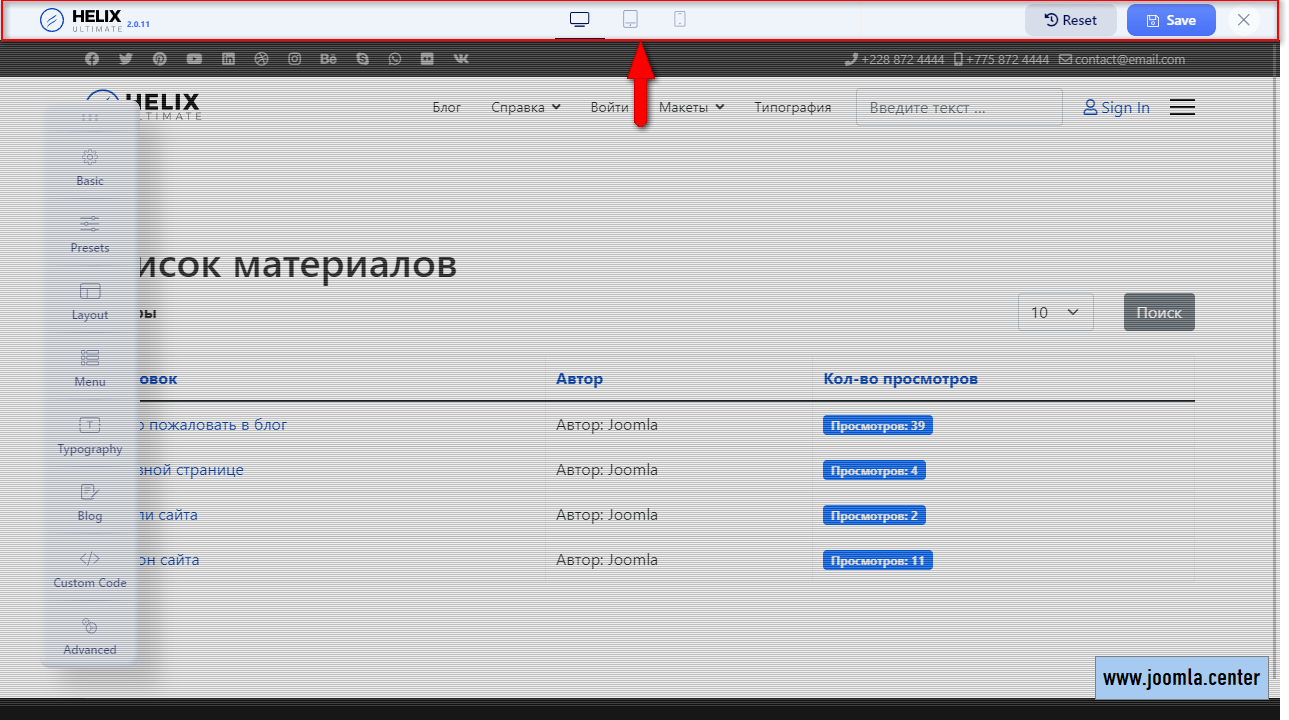Screen dimensions: 1289x720
Task: Click the Save button
Action: point(1171,20)
